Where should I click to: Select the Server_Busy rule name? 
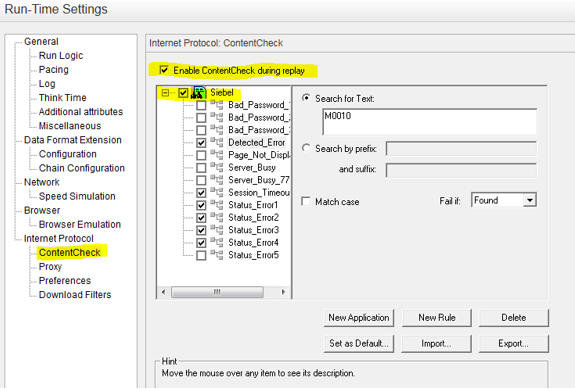tap(252, 168)
